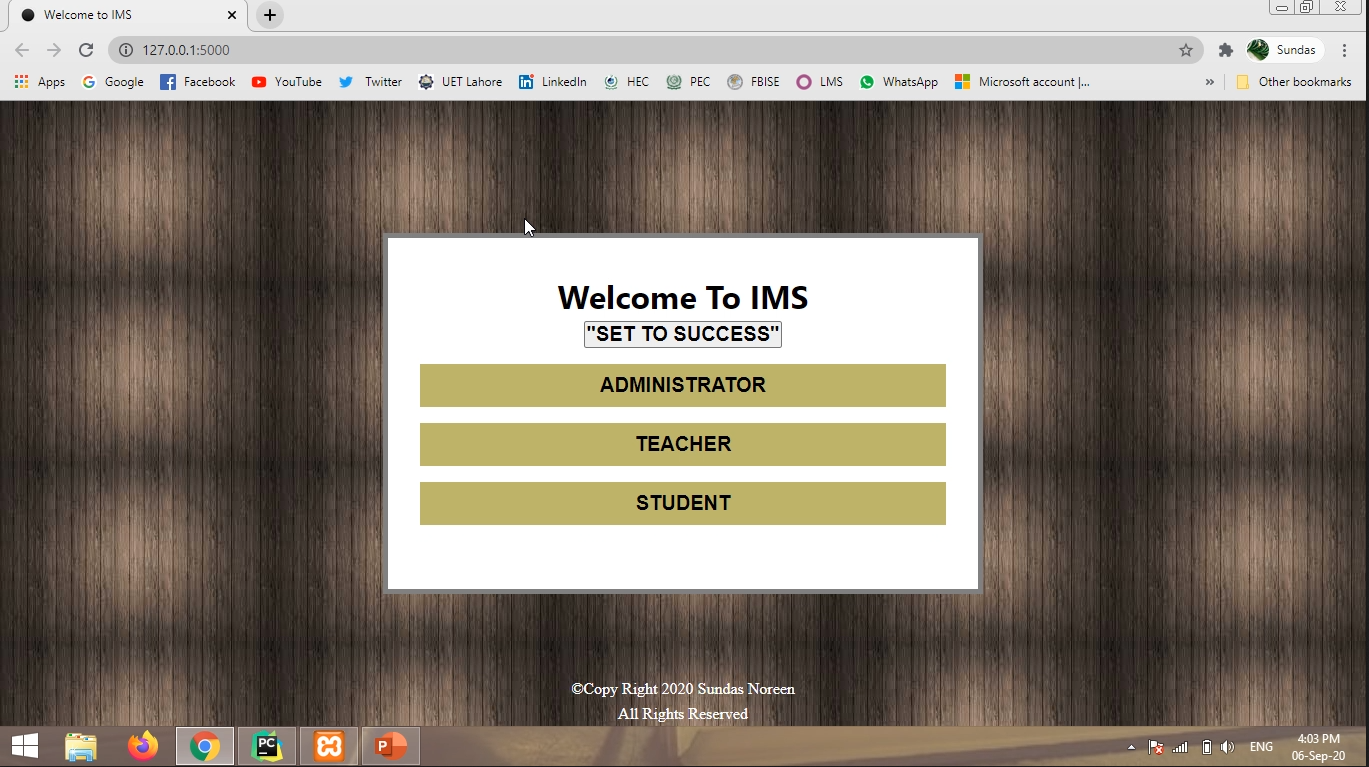Open the Google bookmark
This screenshot has width=1369, height=767.
[x=113, y=82]
